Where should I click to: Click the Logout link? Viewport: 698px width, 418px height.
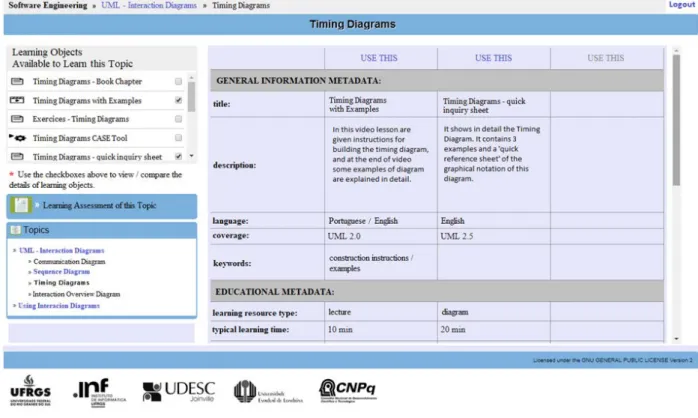(681, 4)
